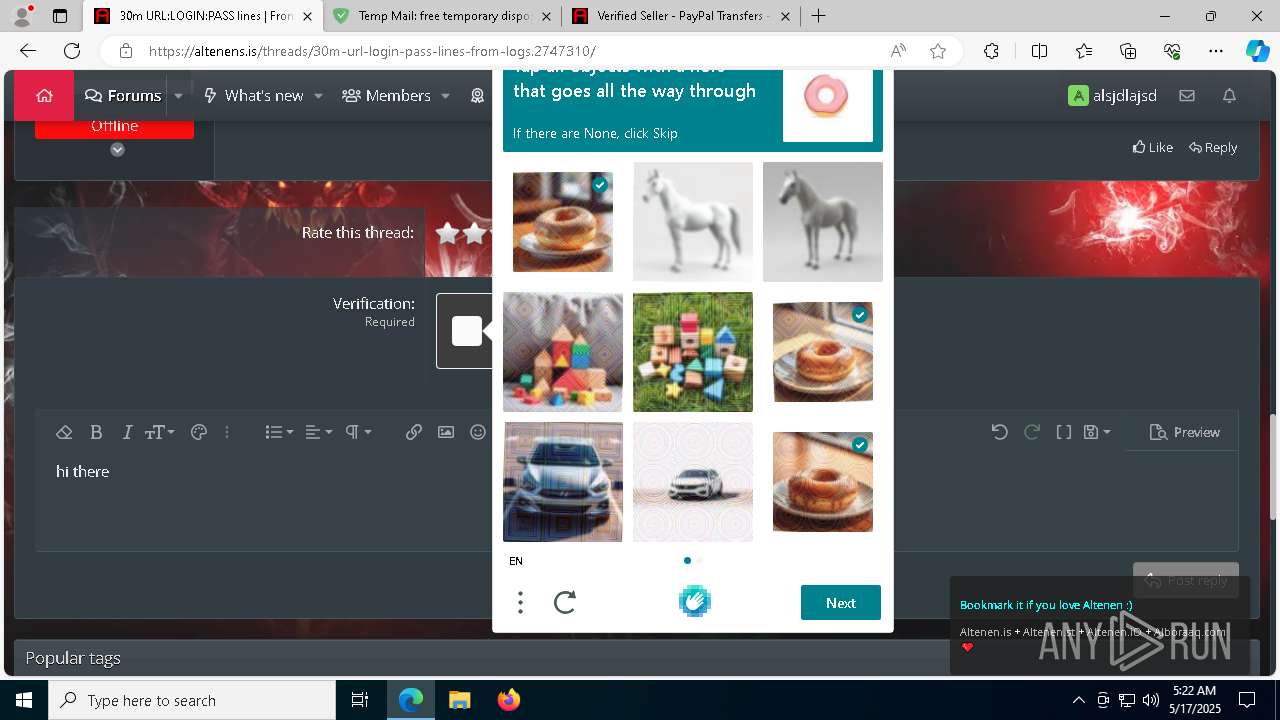The height and width of the screenshot is (720, 1280).
Task: Expand the user info chevron under Offline
Action: coord(117,150)
